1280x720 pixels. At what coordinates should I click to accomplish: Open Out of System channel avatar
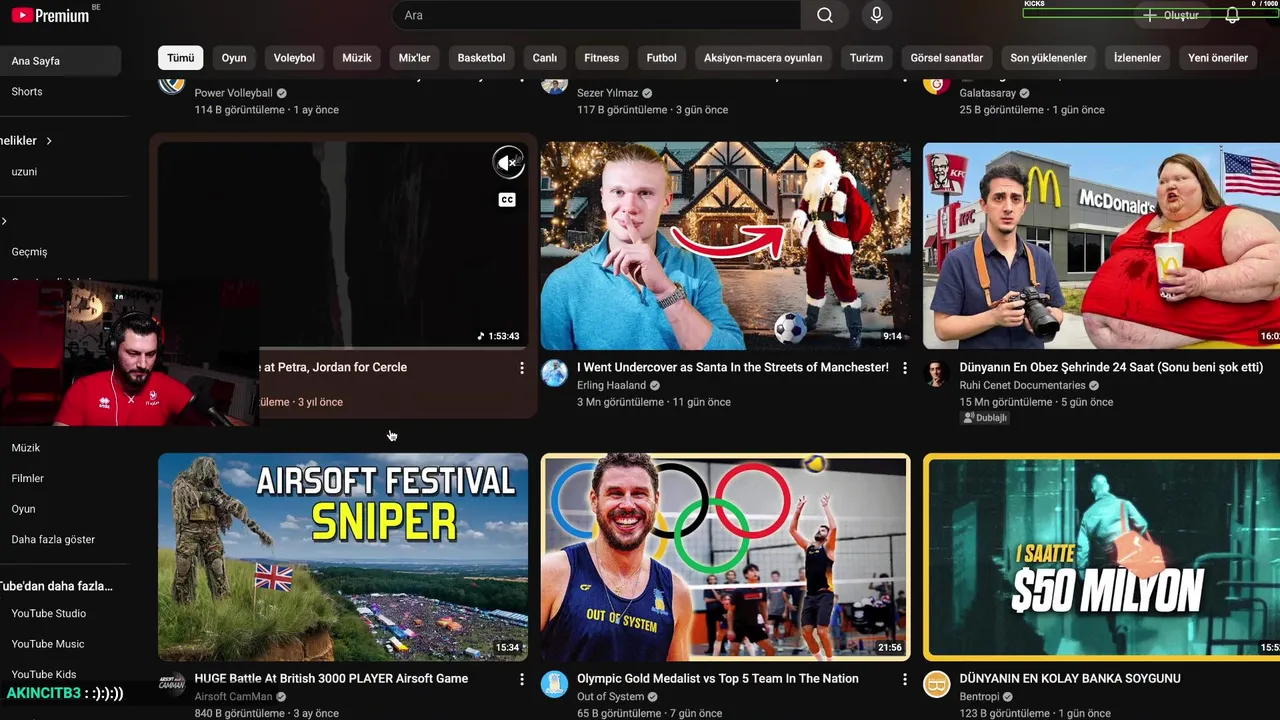pos(554,684)
